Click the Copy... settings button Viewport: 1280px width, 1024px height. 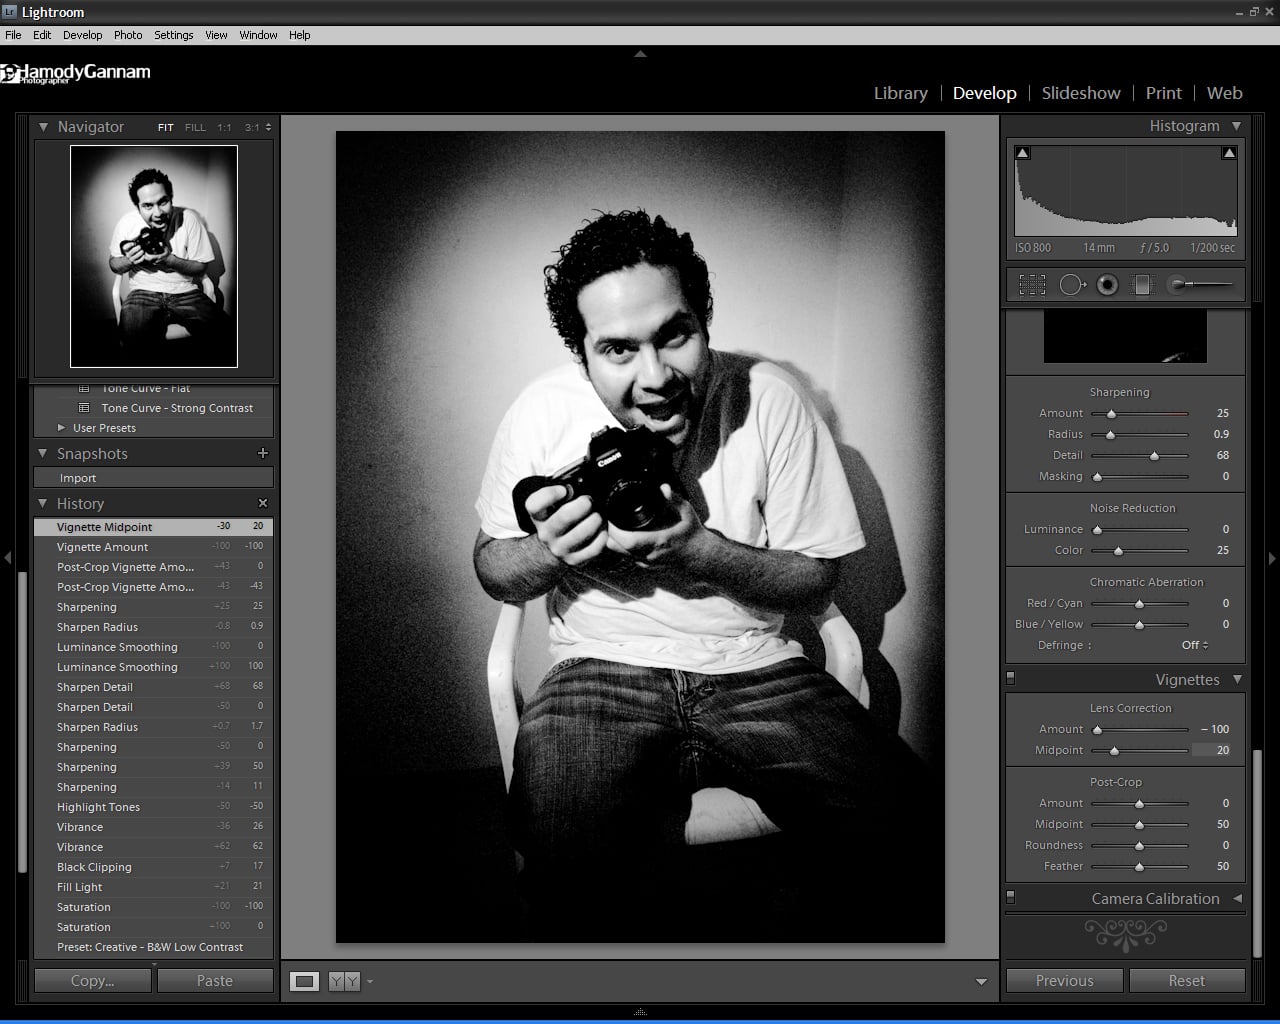[92, 981]
